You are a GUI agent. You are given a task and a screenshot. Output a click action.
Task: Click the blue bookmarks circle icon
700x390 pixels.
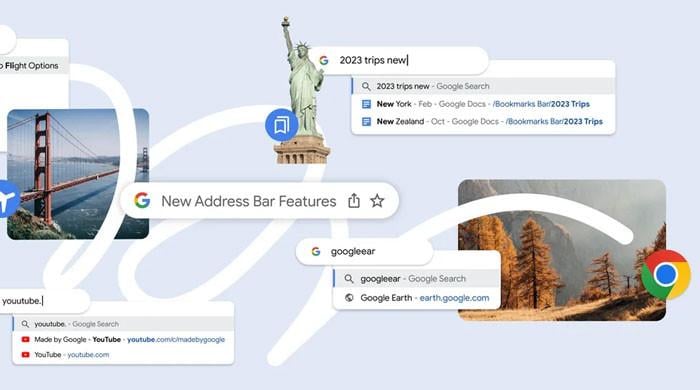(x=281, y=125)
